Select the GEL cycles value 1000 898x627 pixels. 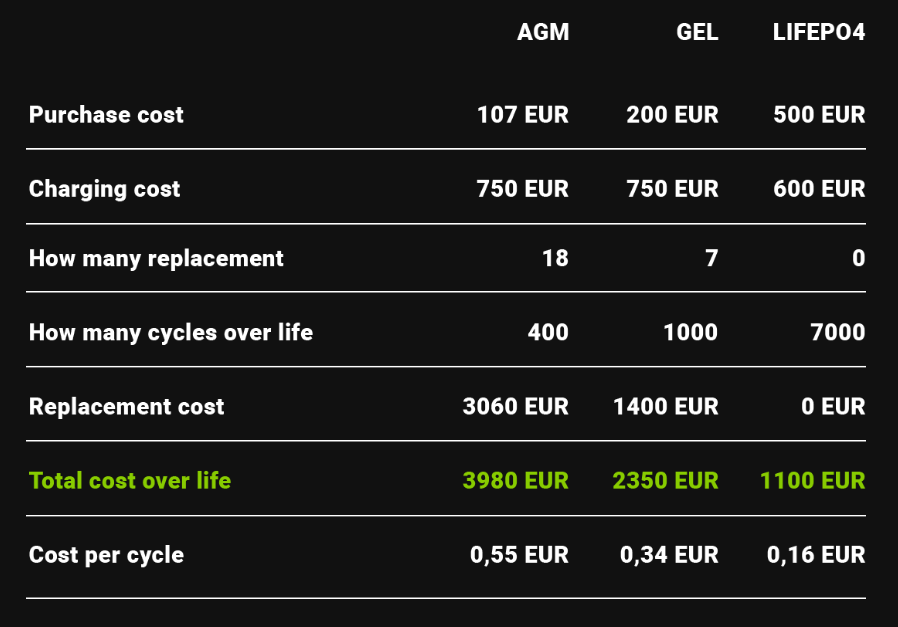pos(690,332)
